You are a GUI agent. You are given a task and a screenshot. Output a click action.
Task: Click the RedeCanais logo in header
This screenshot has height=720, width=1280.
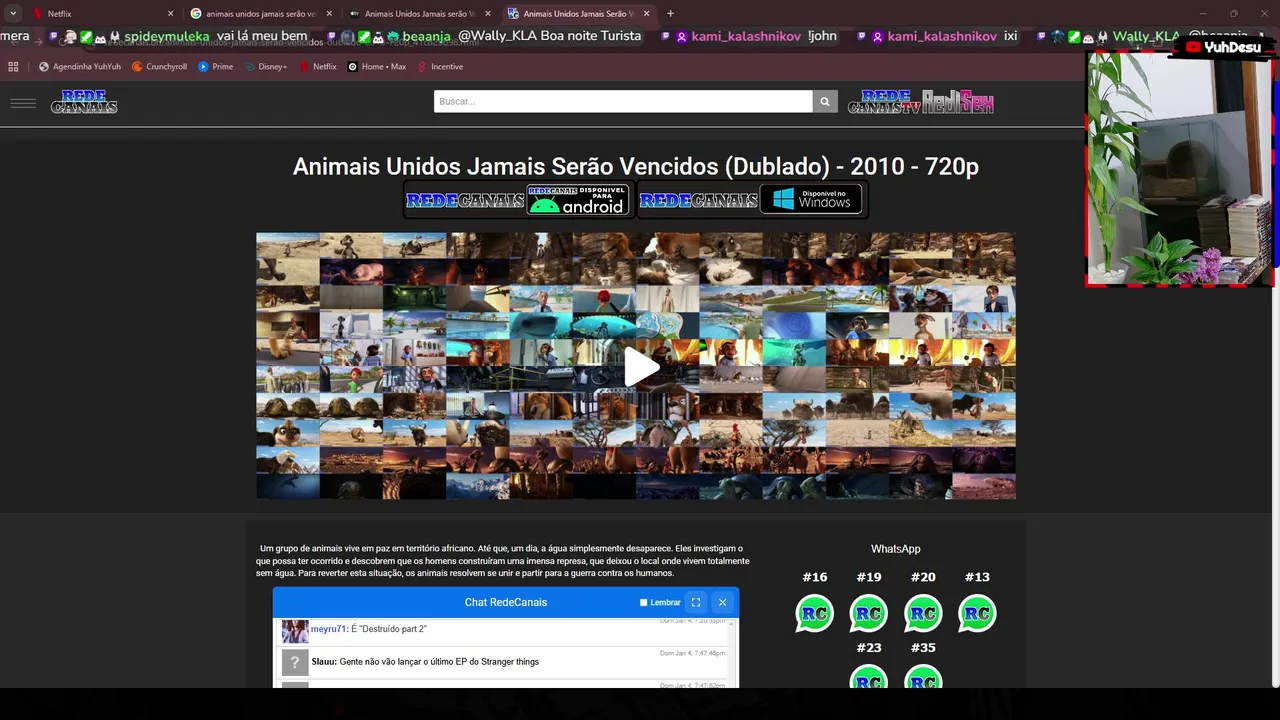(84, 102)
